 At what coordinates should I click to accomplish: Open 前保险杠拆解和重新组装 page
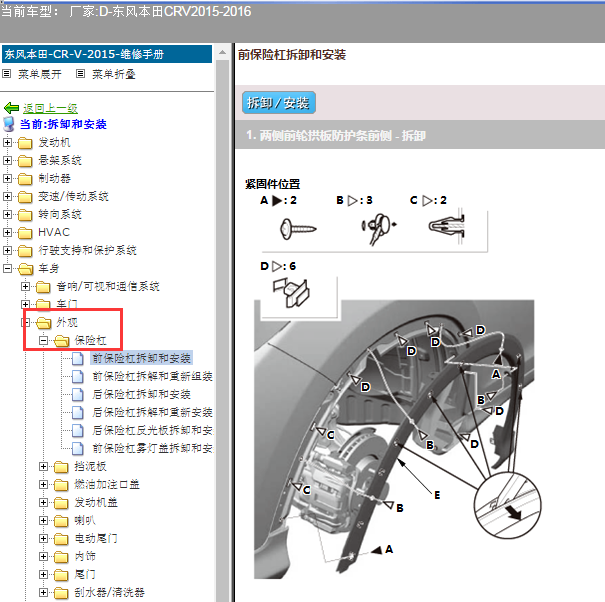[152, 376]
